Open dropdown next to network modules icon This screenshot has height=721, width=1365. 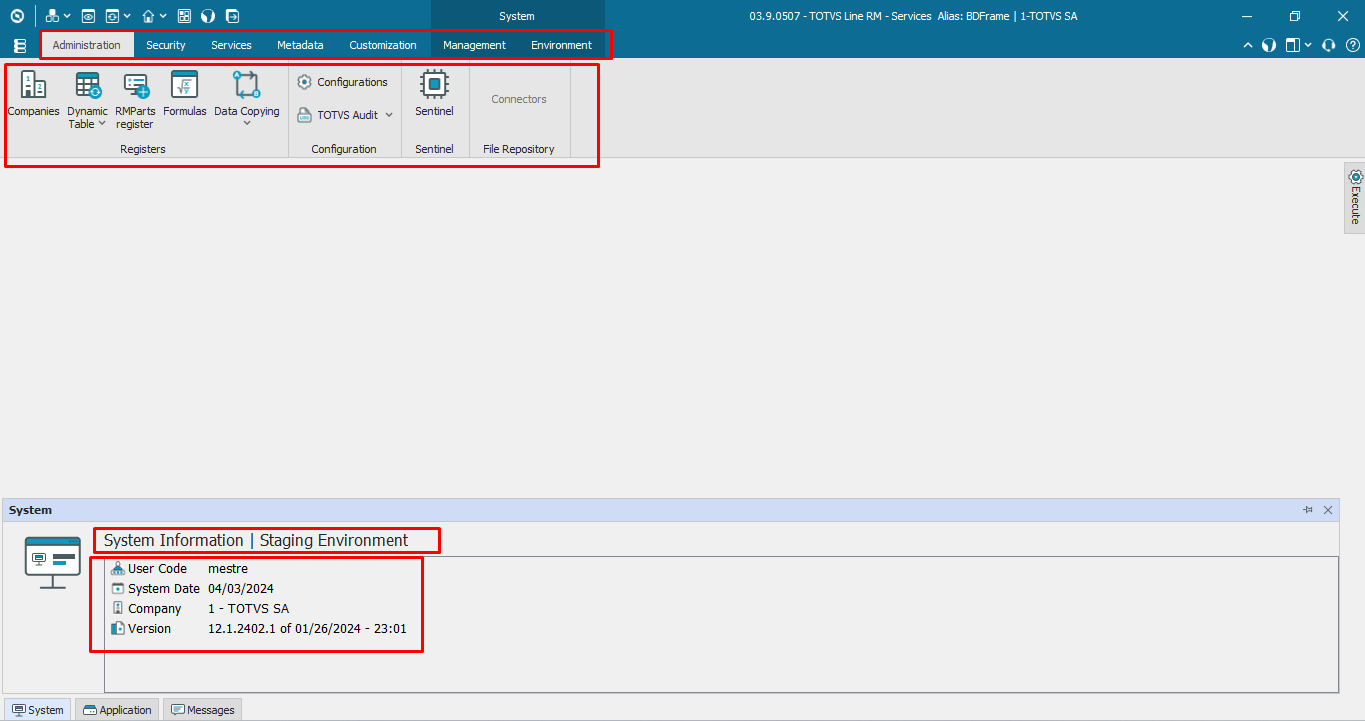[67, 16]
